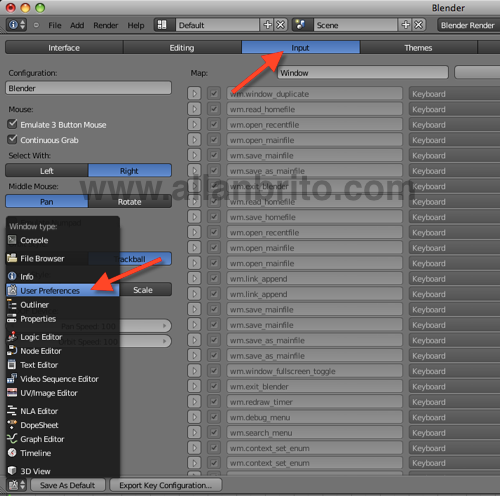The height and width of the screenshot is (496, 500).
Task: Click the Scale zoom style button
Action: (145, 290)
